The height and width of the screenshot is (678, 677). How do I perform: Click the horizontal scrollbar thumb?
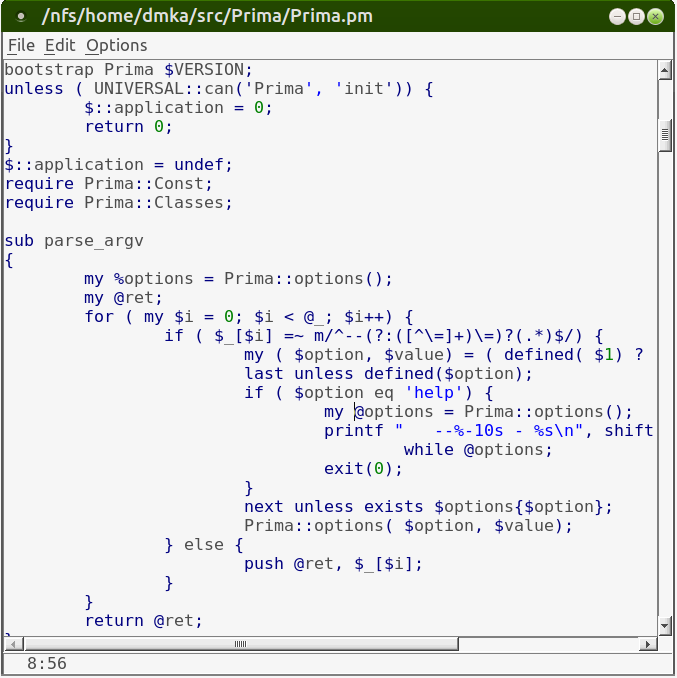(241, 644)
